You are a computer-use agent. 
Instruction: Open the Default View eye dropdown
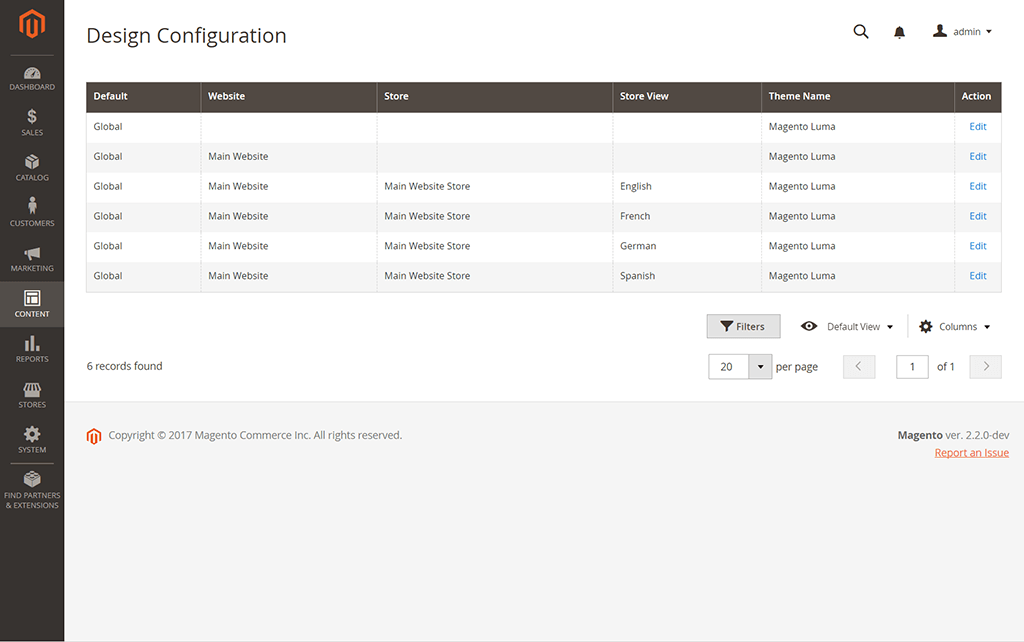point(846,326)
